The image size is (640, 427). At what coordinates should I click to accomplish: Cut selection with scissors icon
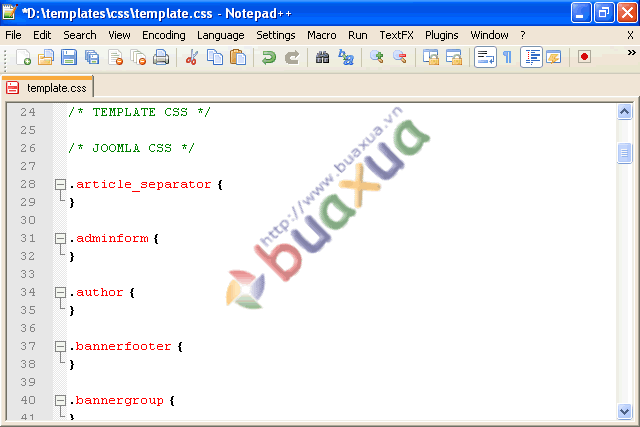pyautogui.click(x=191, y=57)
